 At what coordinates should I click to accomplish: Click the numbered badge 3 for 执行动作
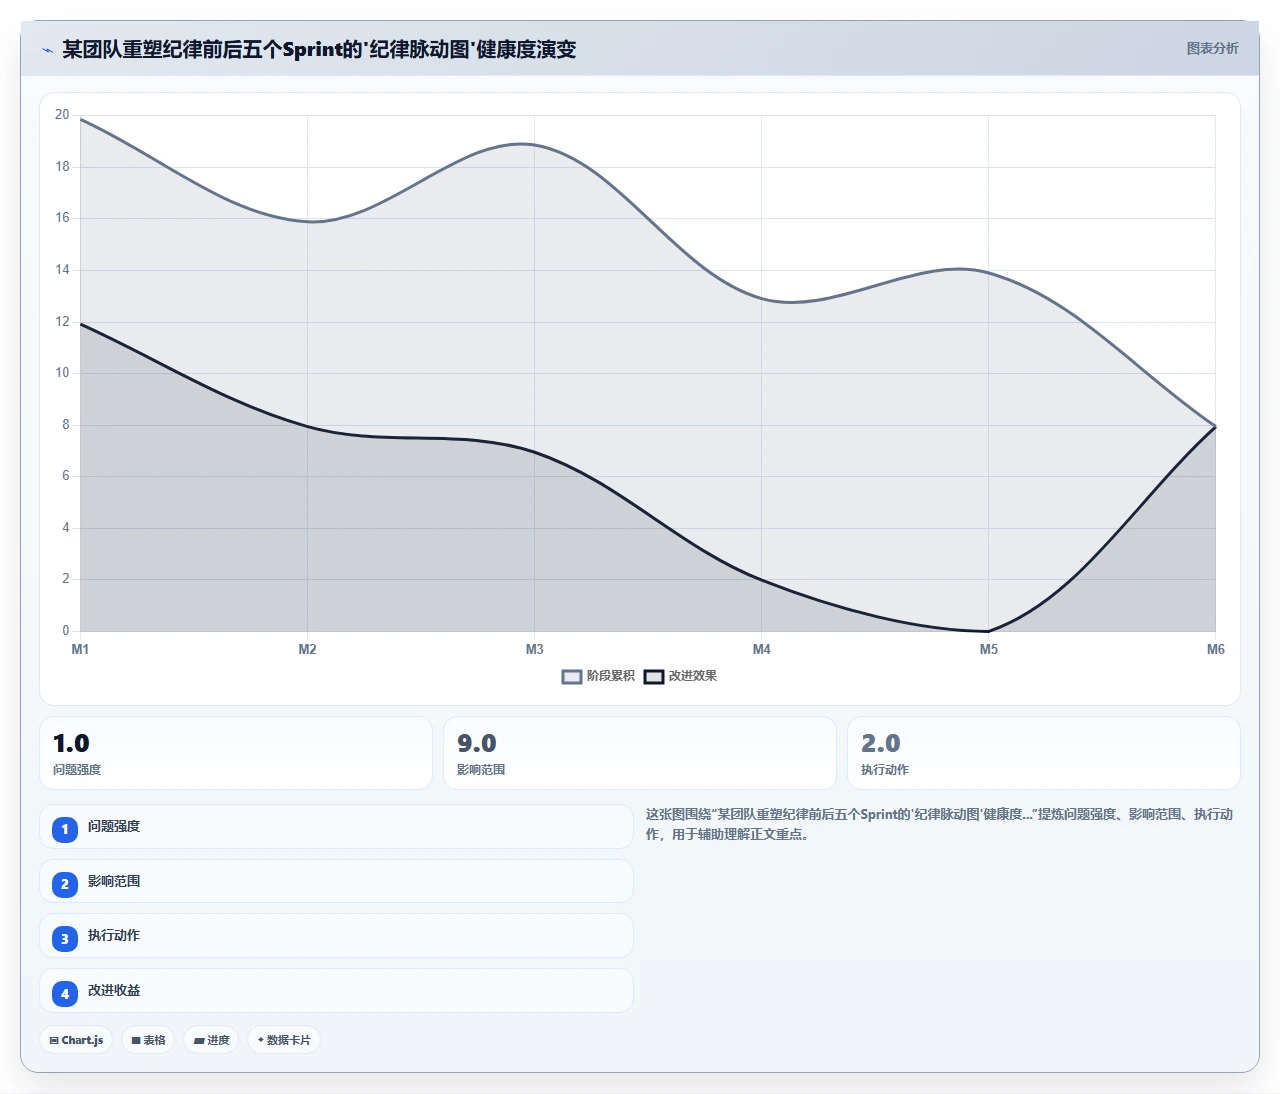65,938
